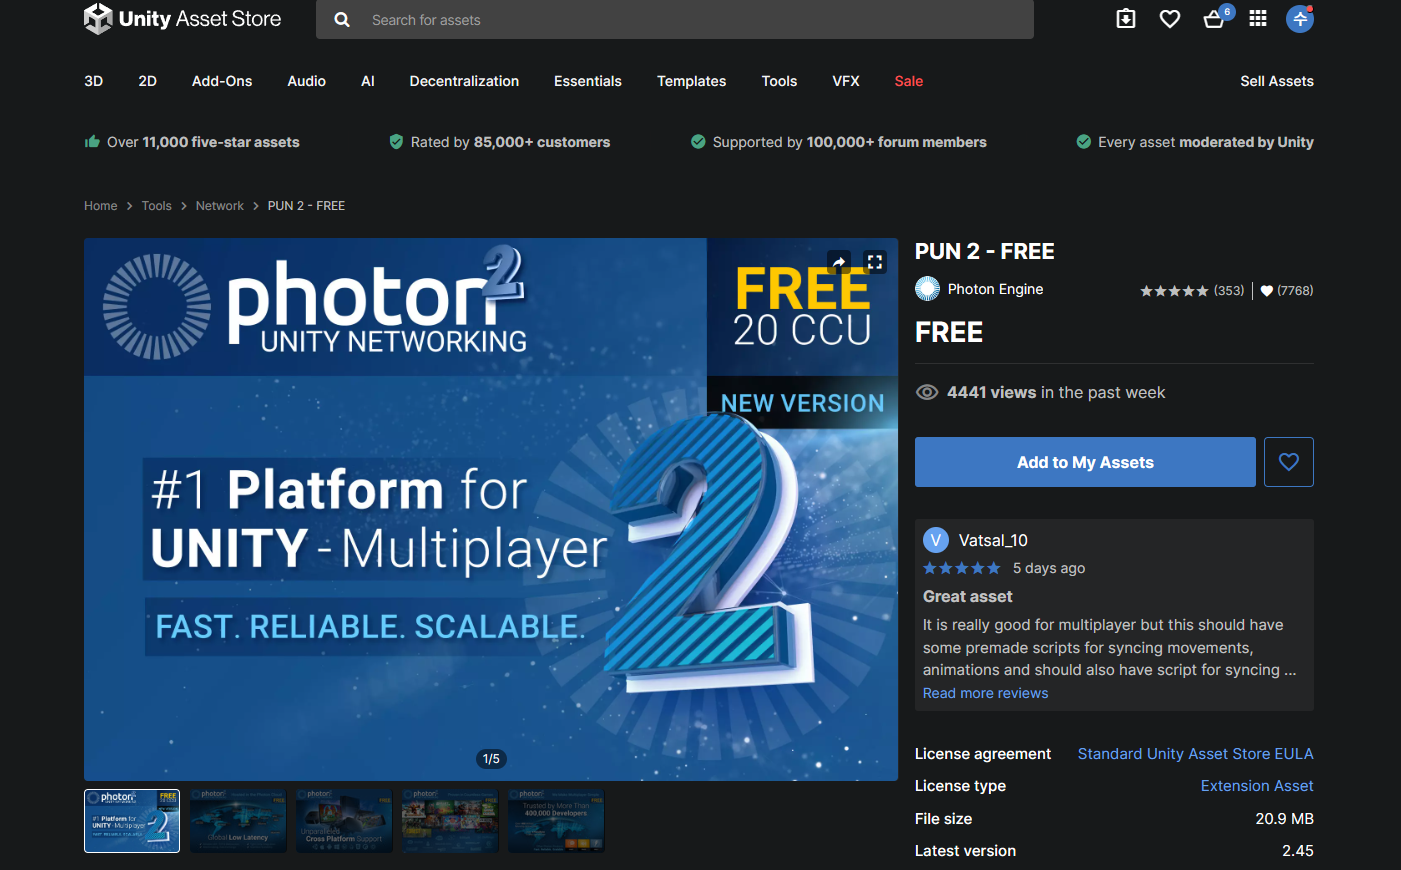Click the 2.45 latest version value

pyautogui.click(x=1298, y=851)
